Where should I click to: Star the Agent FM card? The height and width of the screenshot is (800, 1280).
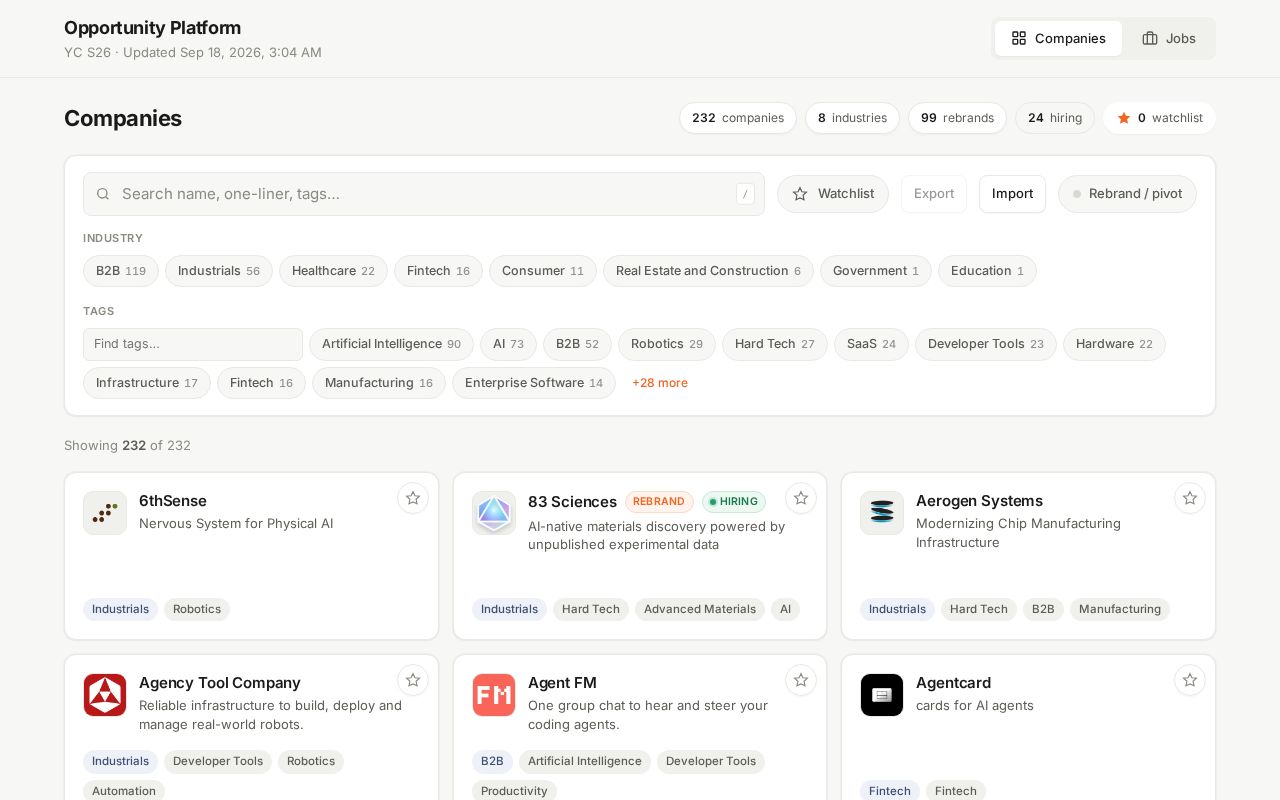(801, 680)
